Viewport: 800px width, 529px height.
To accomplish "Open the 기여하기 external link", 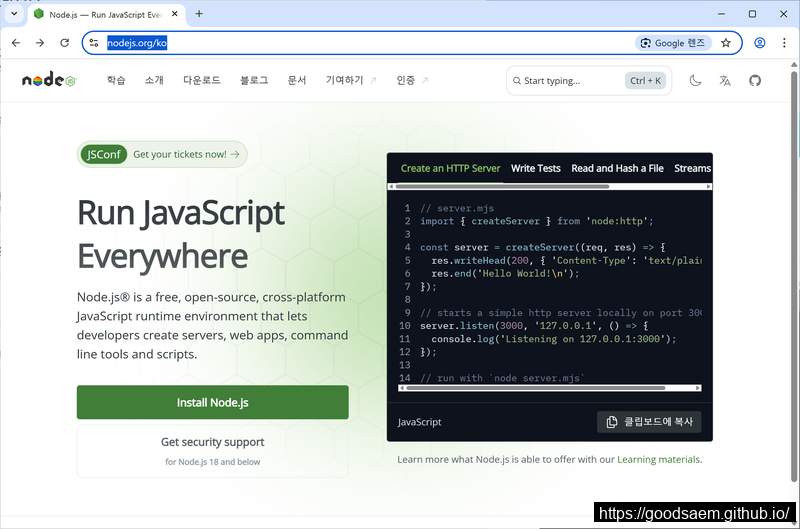I will [351, 80].
